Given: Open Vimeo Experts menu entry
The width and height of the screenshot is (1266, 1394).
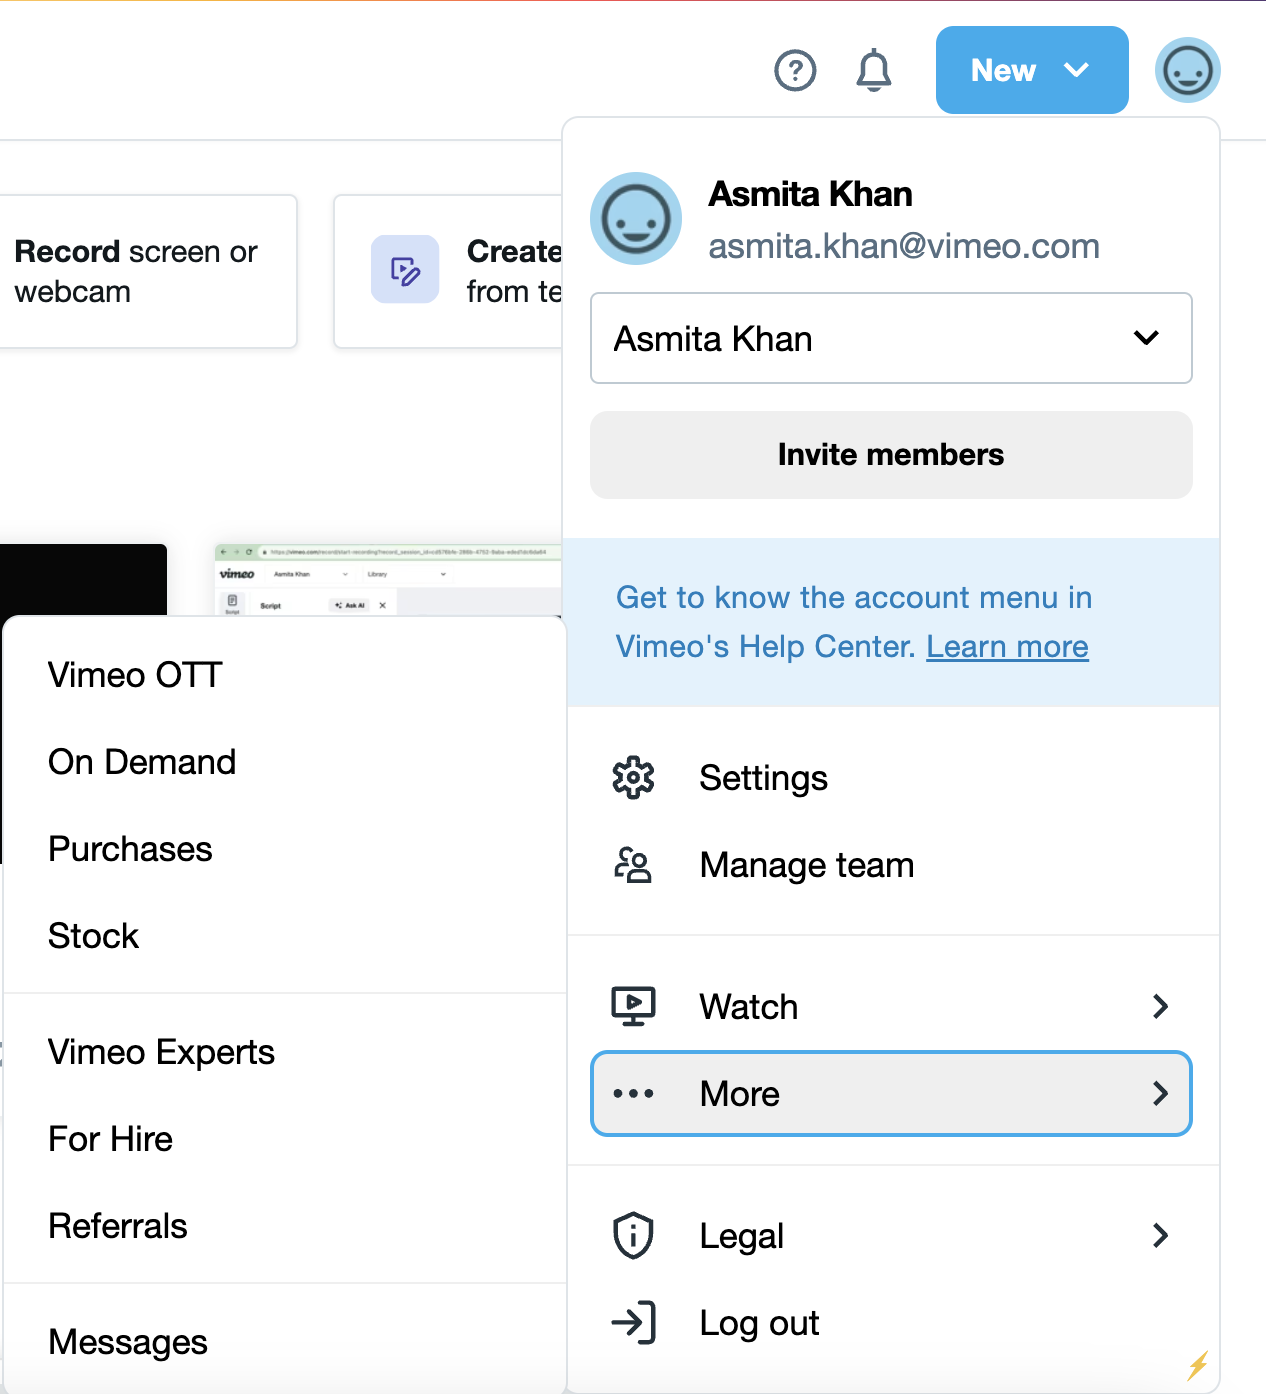Looking at the screenshot, I should coord(161,1052).
